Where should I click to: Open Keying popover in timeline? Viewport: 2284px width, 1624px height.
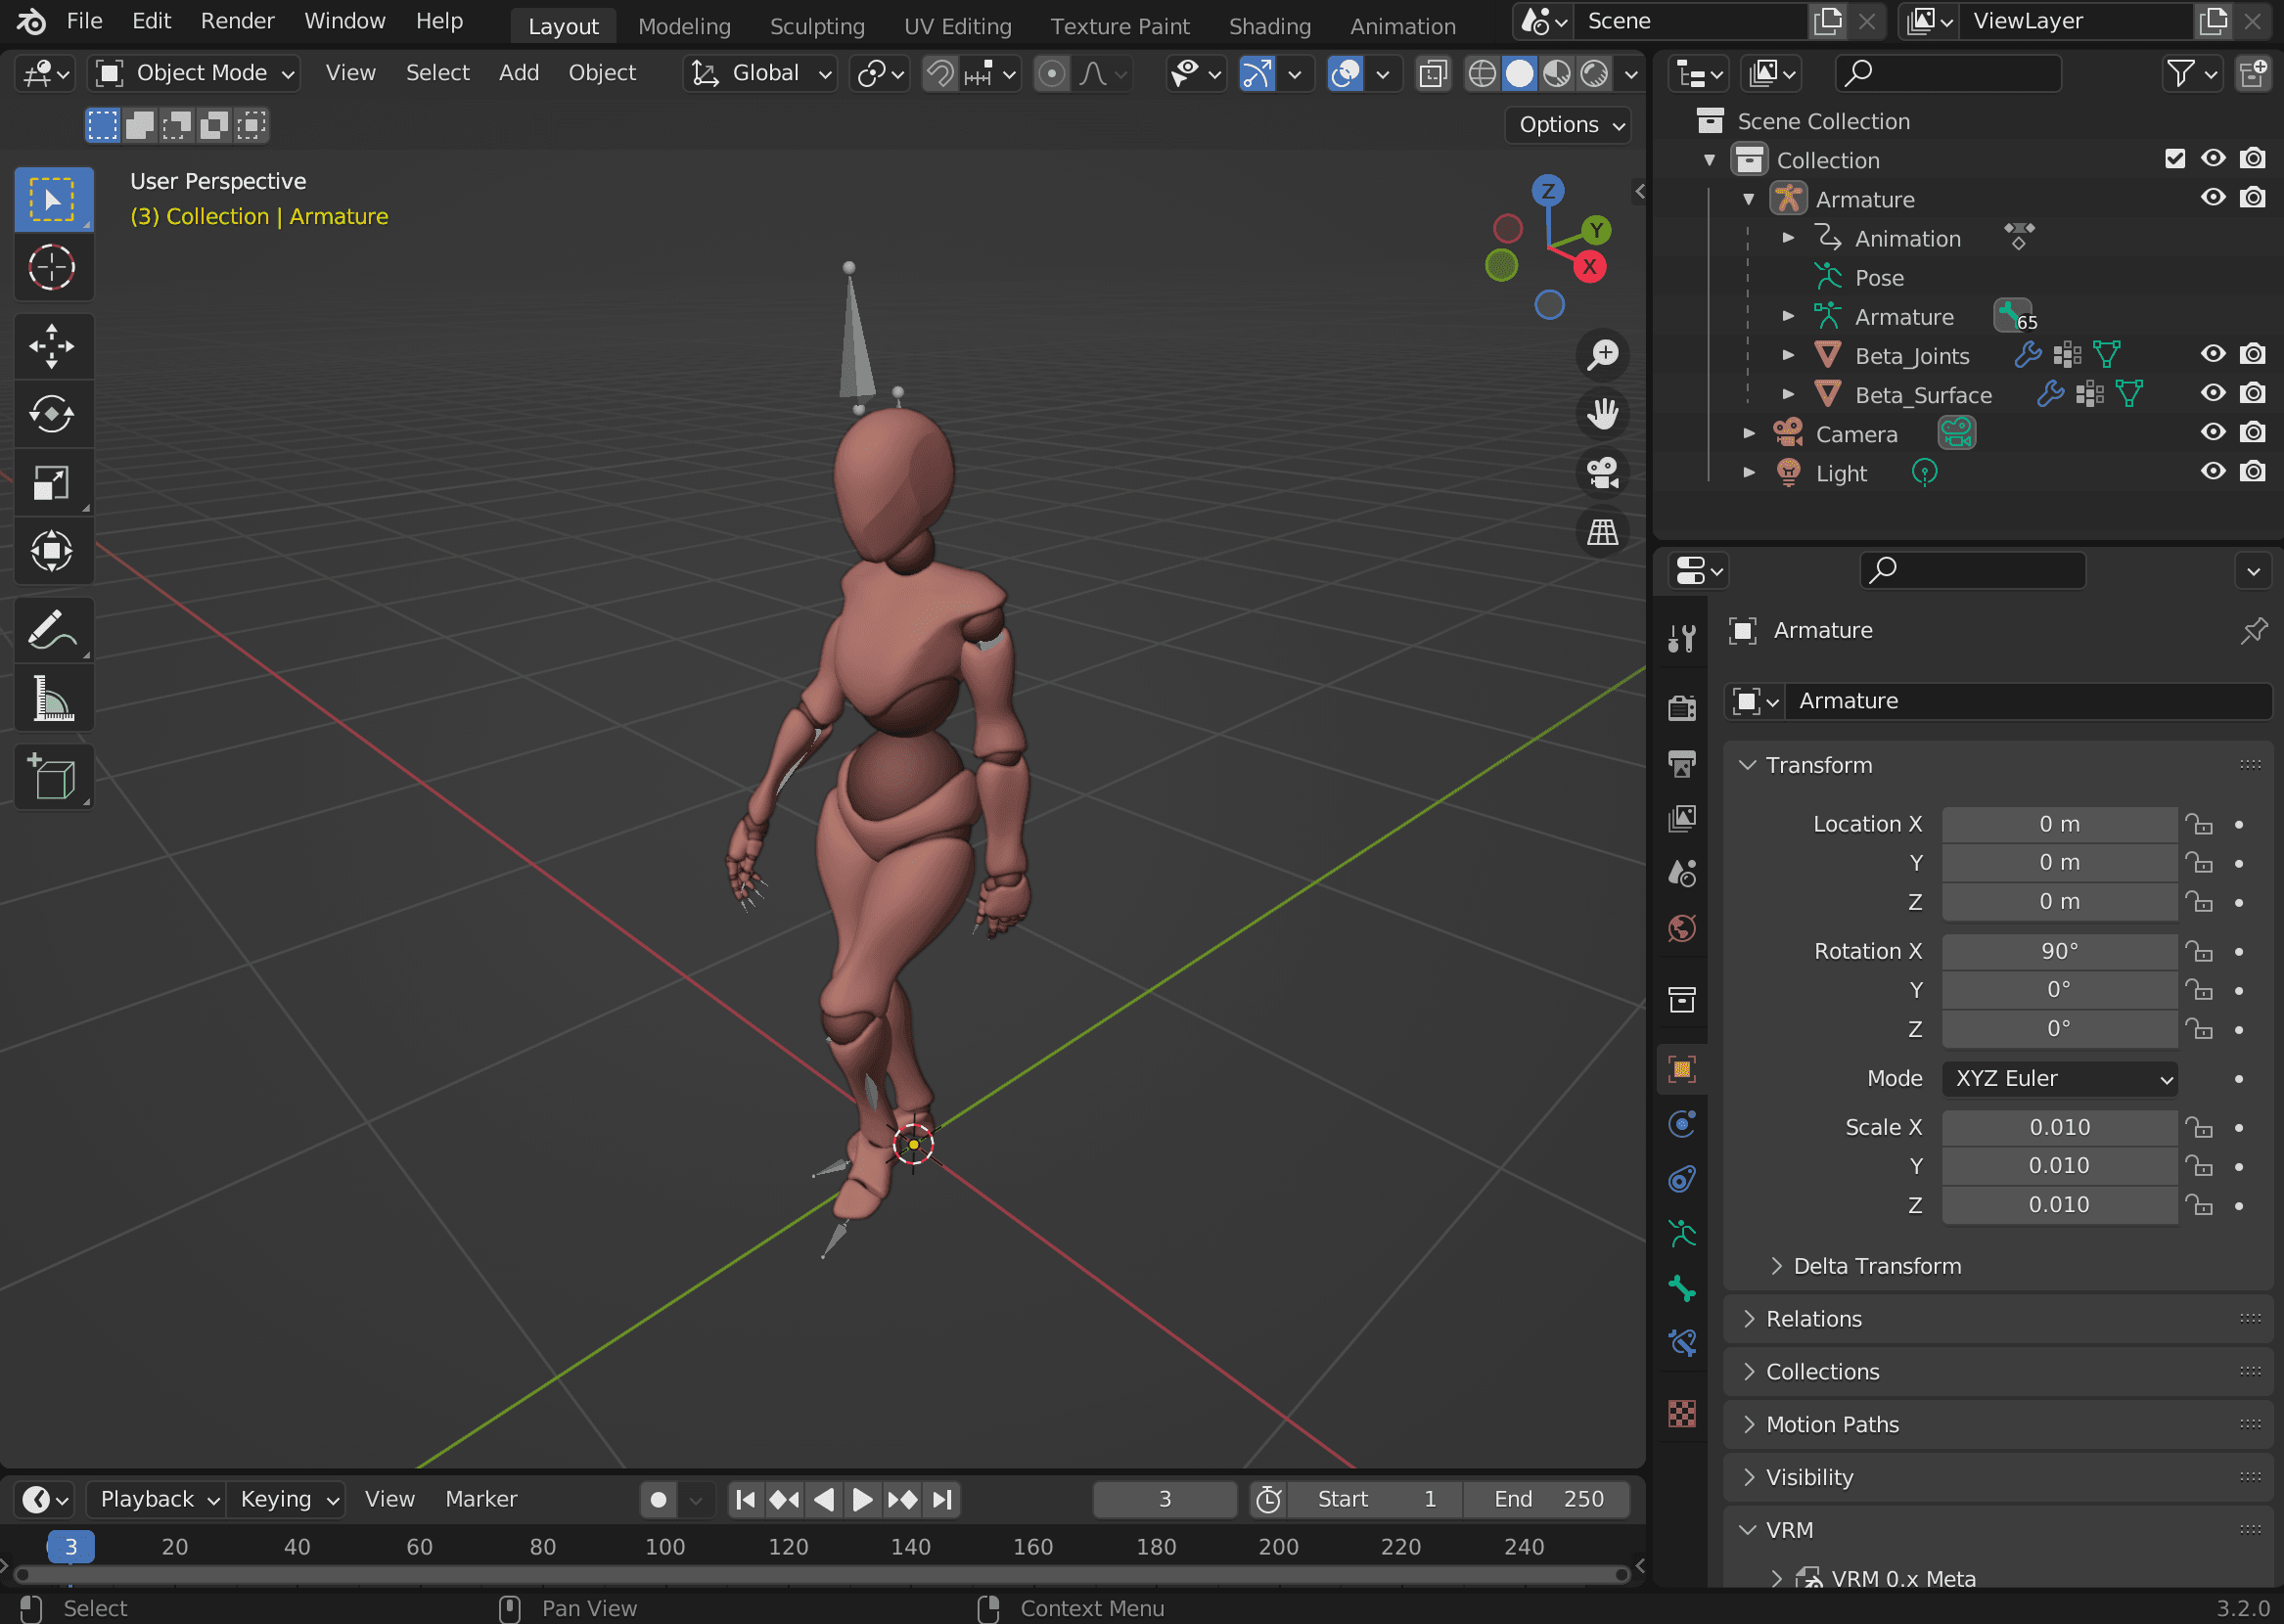[x=286, y=1499]
